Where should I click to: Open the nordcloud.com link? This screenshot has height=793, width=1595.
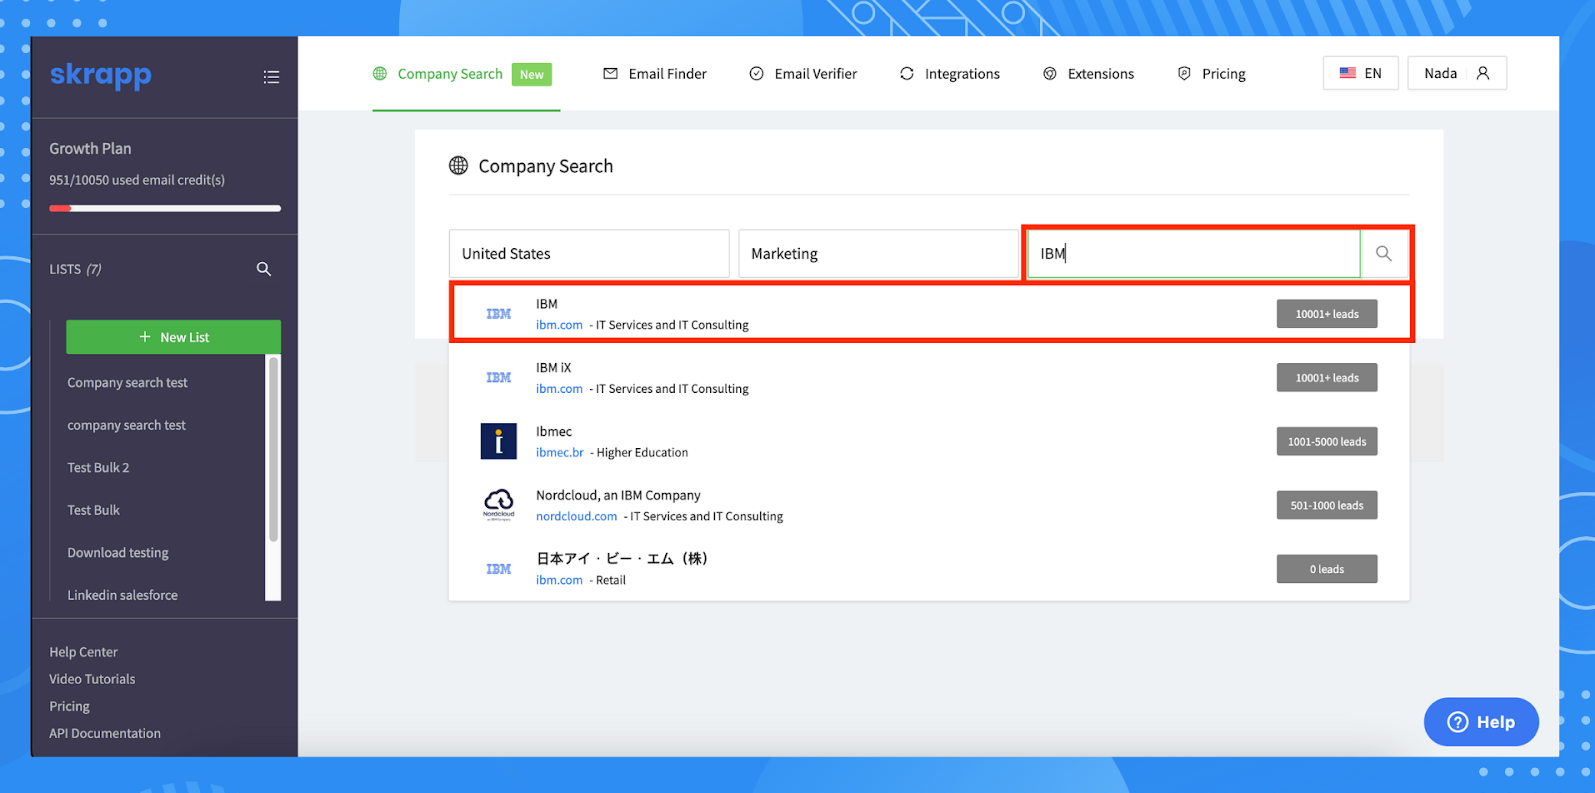(x=576, y=517)
